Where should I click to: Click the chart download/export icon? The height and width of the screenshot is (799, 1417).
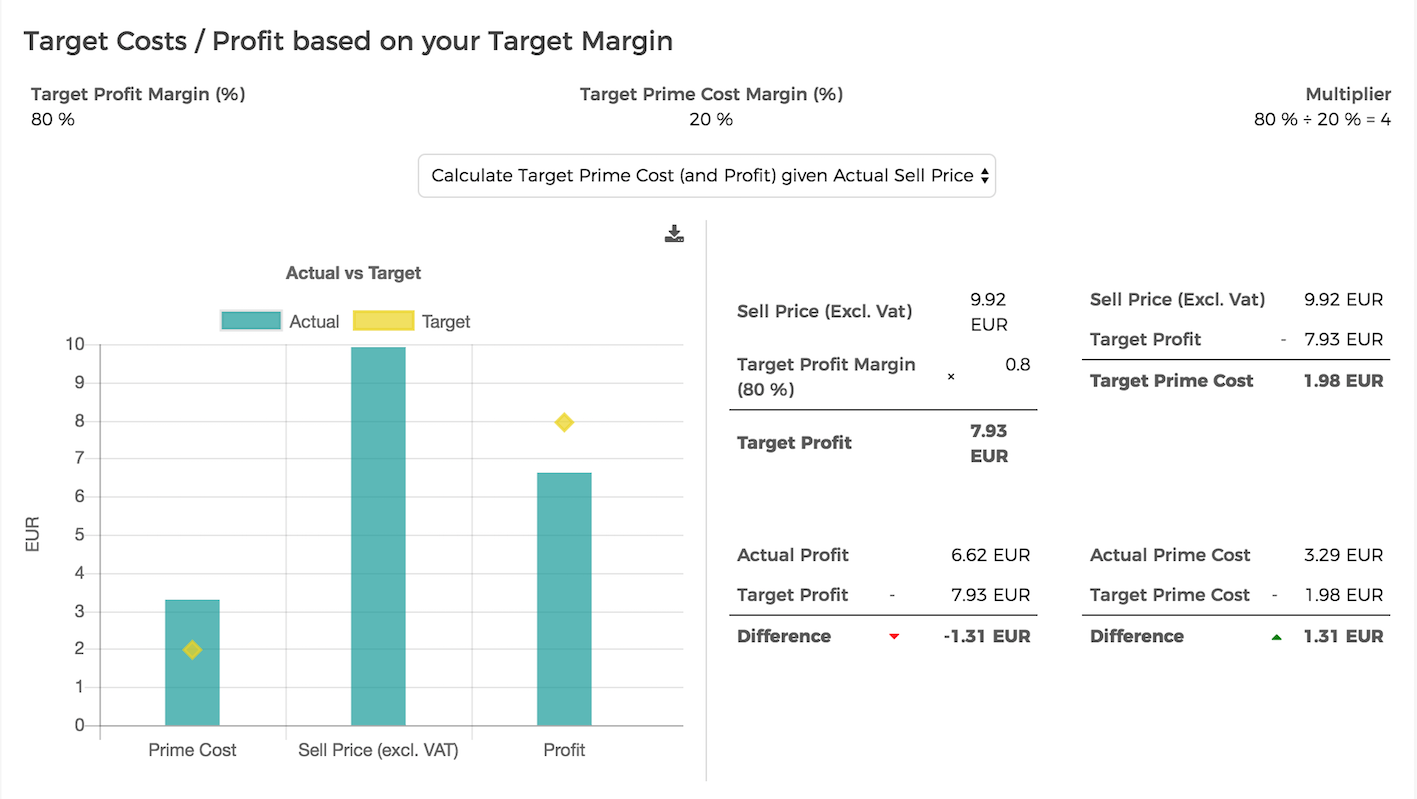tap(674, 233)
